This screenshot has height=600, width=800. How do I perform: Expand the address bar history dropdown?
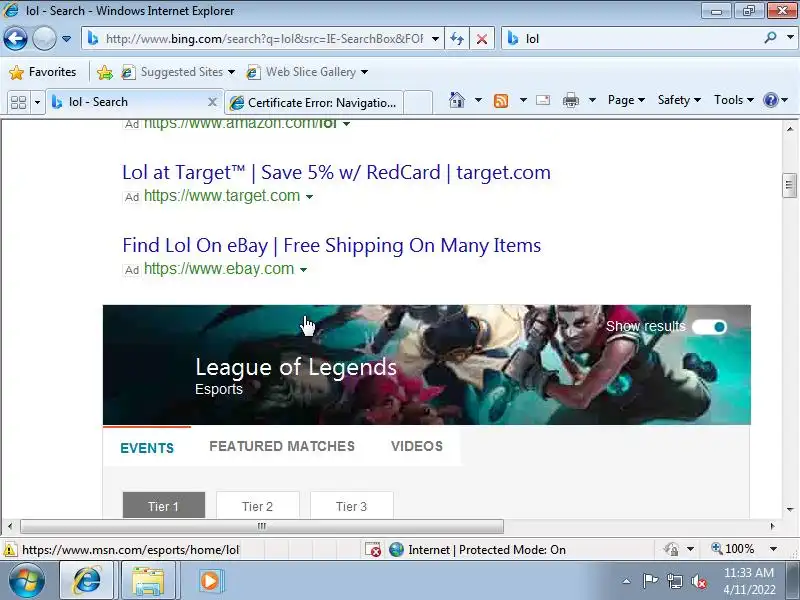click(435, 39)
